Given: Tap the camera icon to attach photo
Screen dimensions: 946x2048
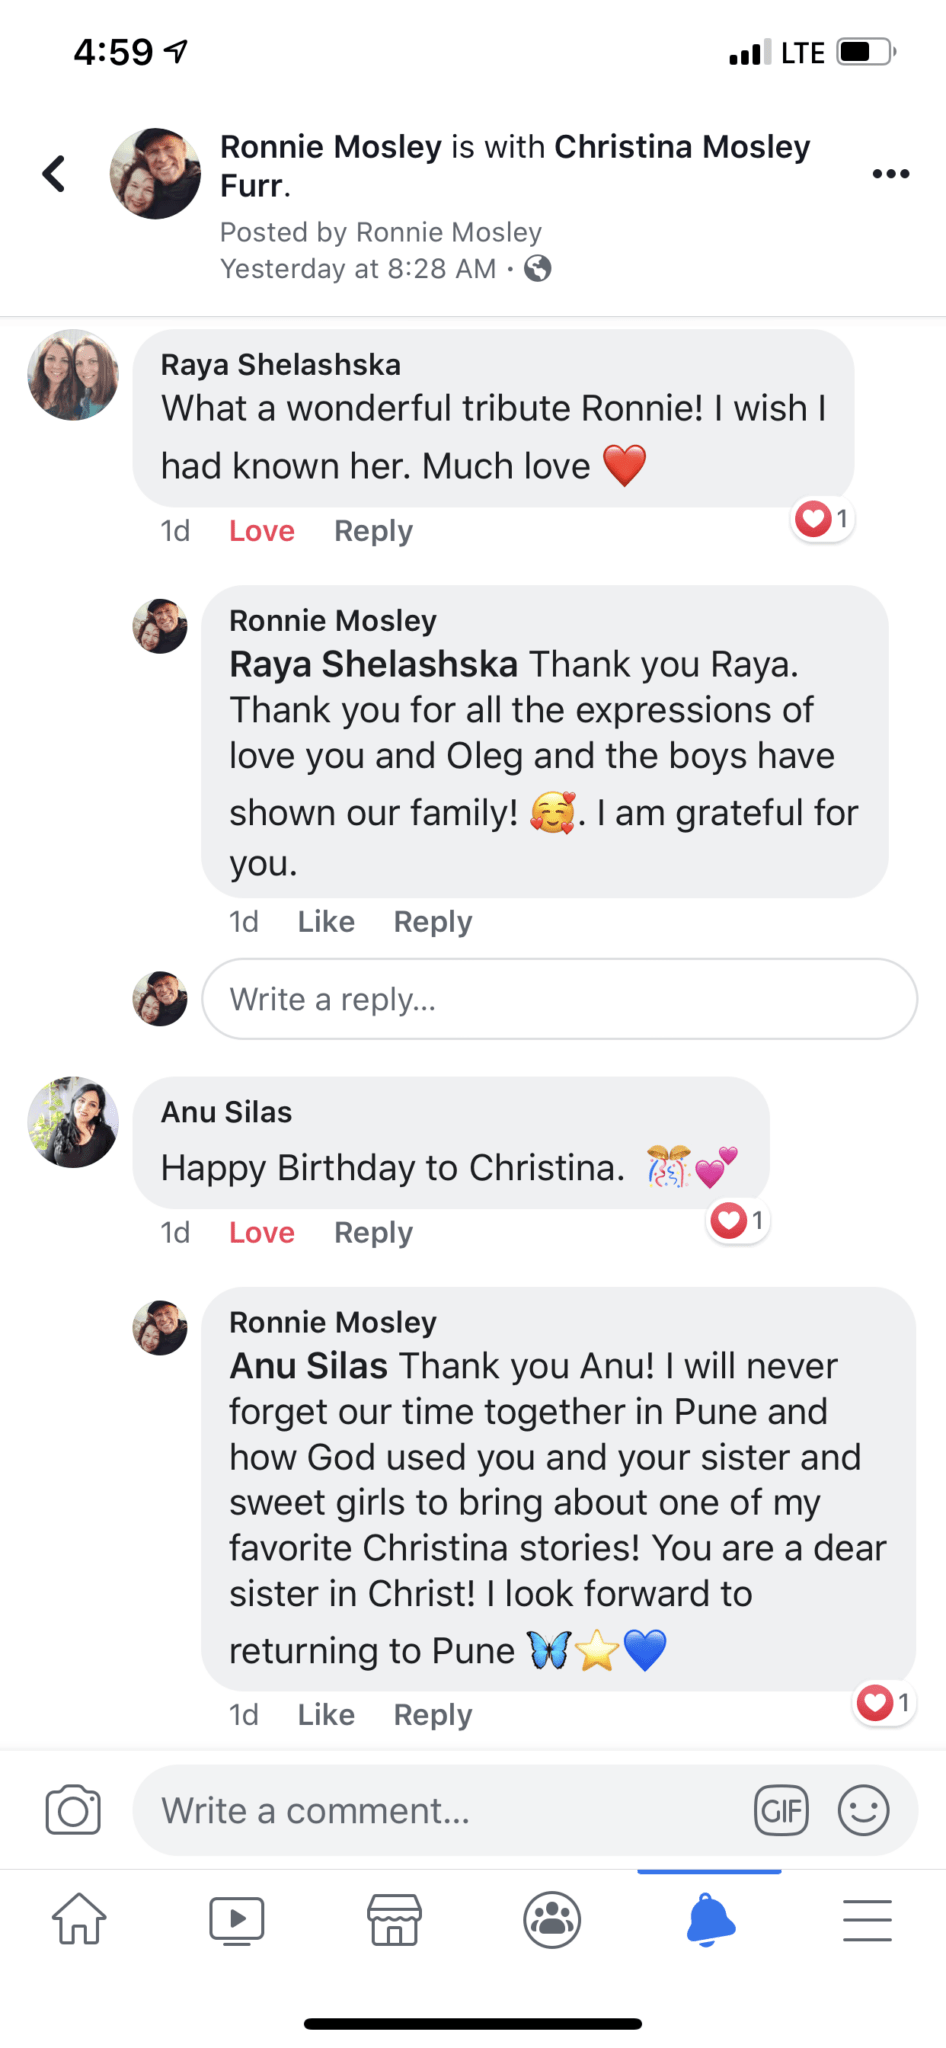Looking at the screenshot, I should click(x=73, y=1810).
